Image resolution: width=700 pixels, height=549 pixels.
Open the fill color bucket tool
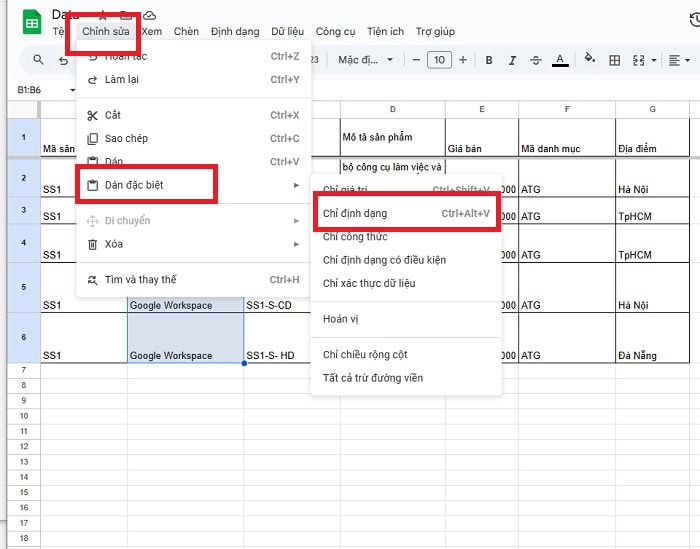[x=589, y=59]
